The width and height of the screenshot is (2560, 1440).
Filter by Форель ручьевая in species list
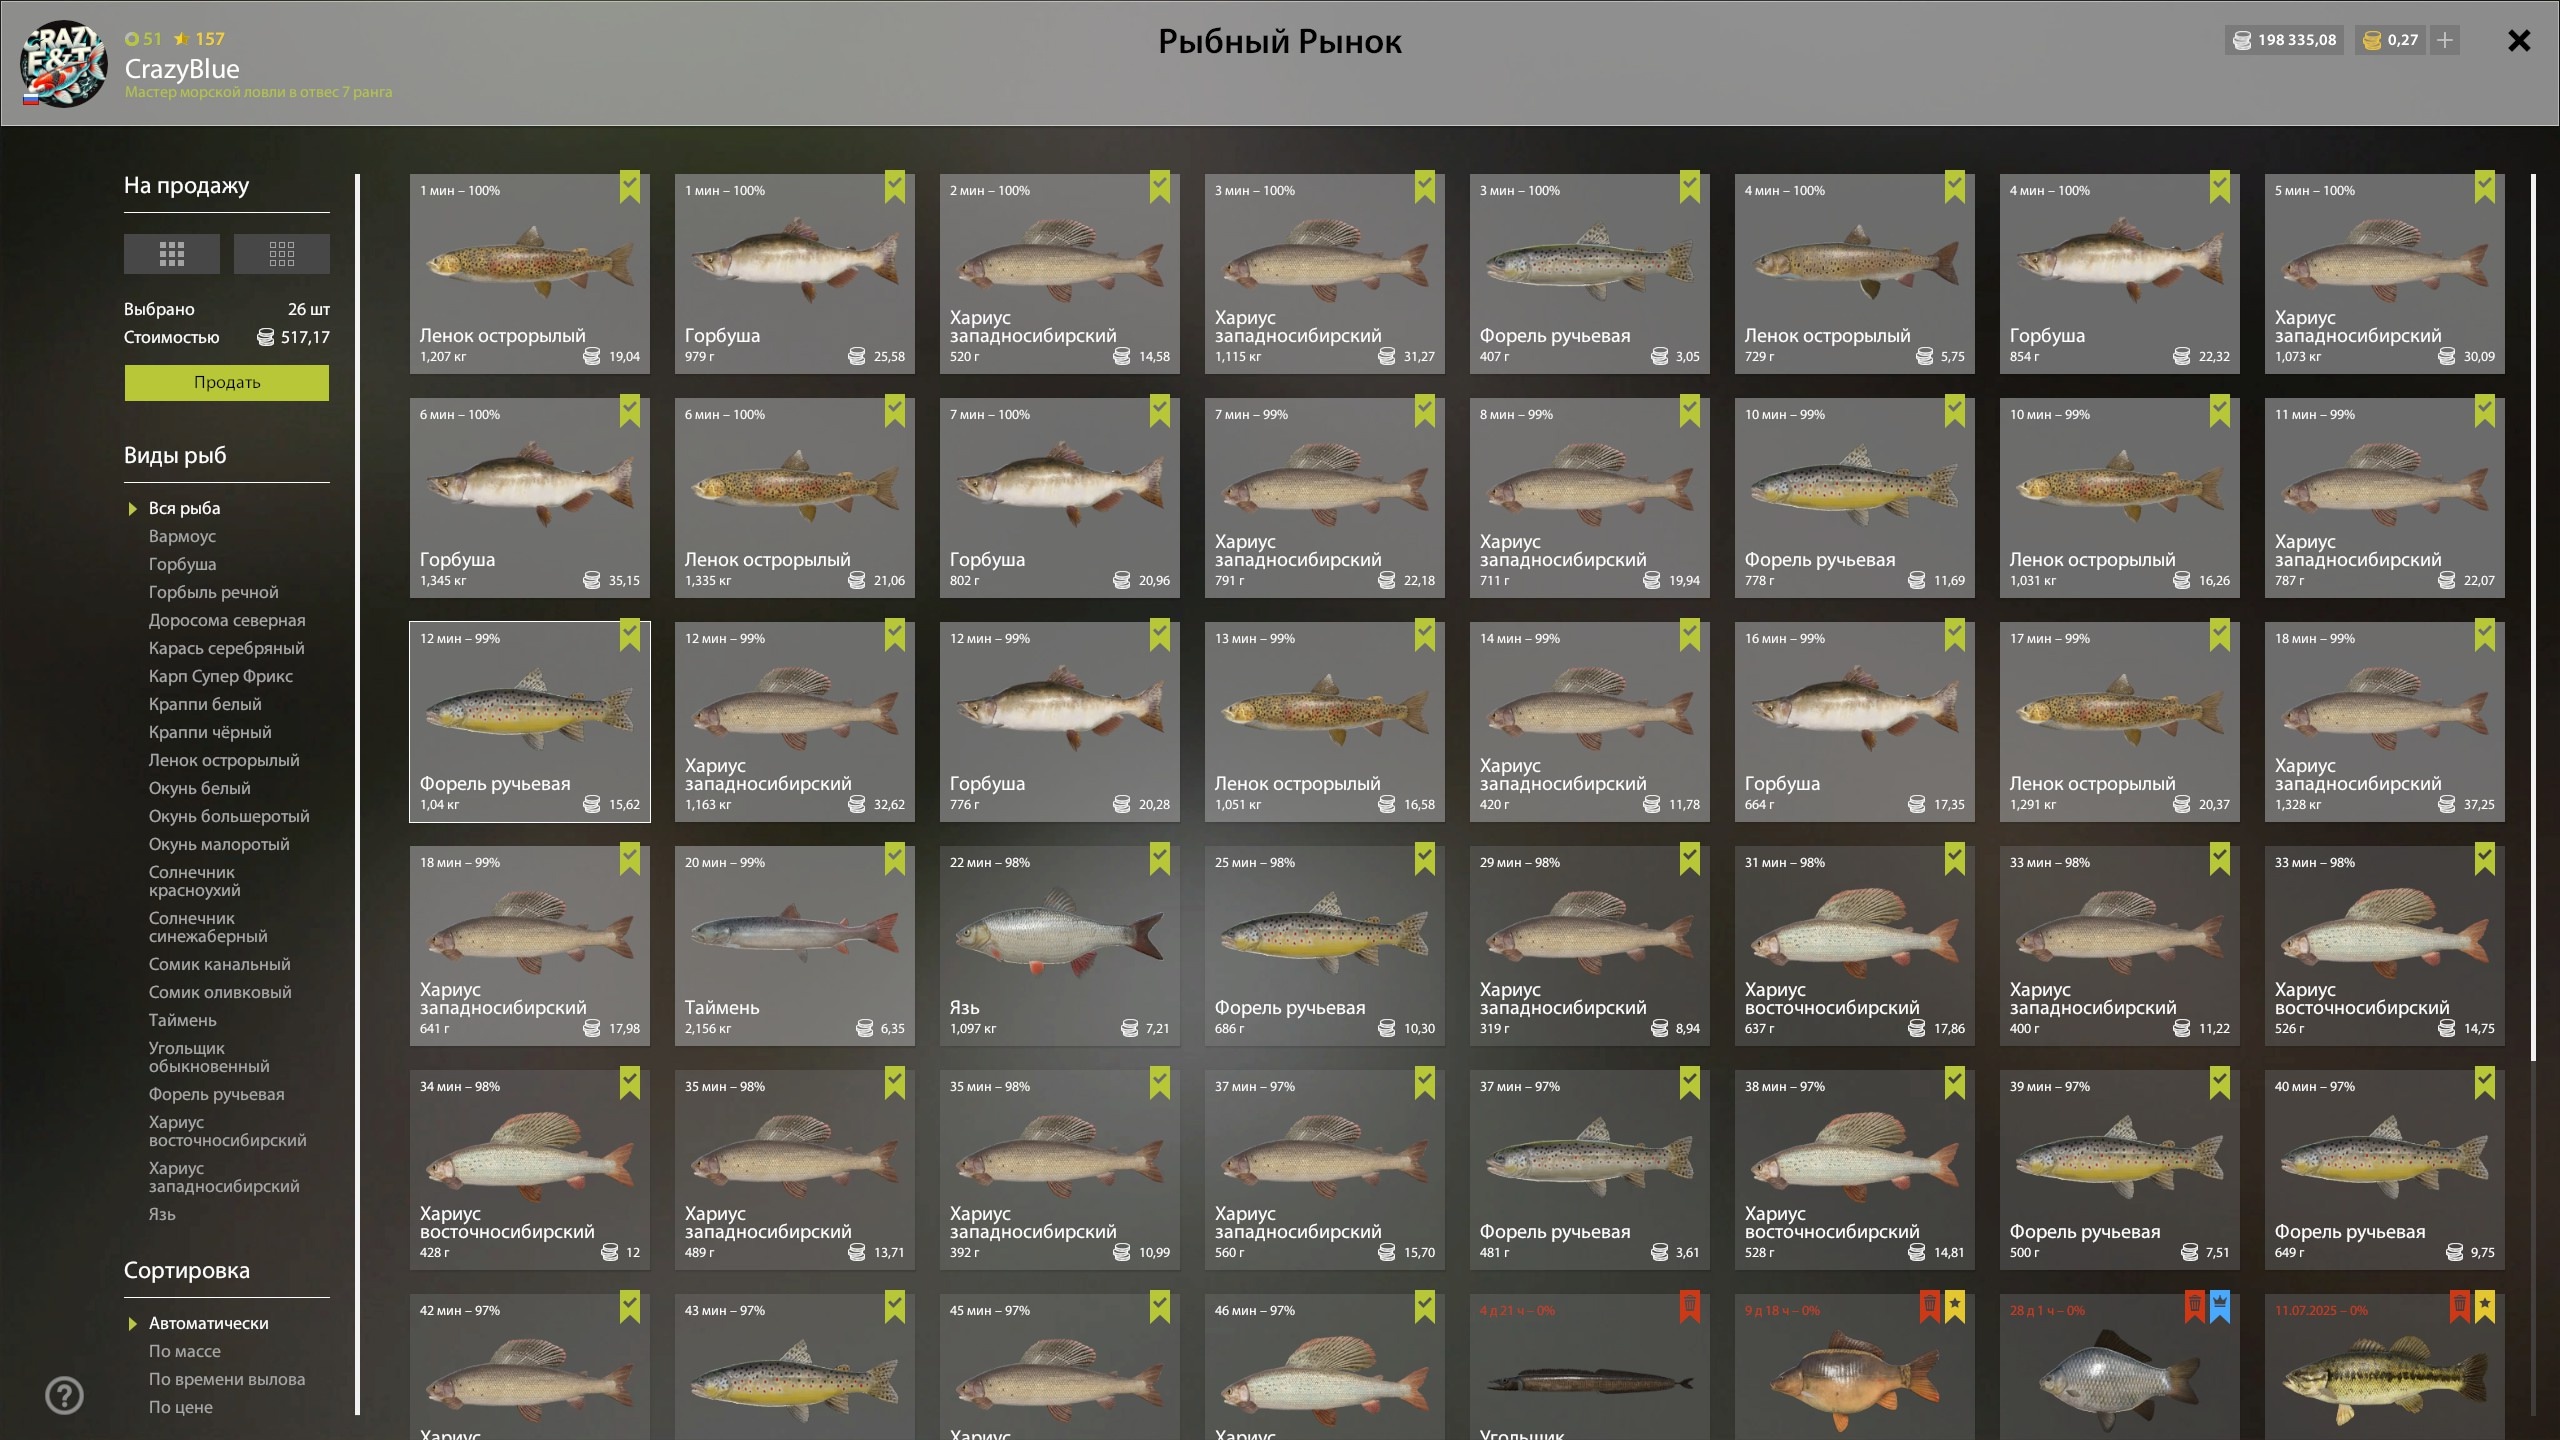pos(217,1094)
